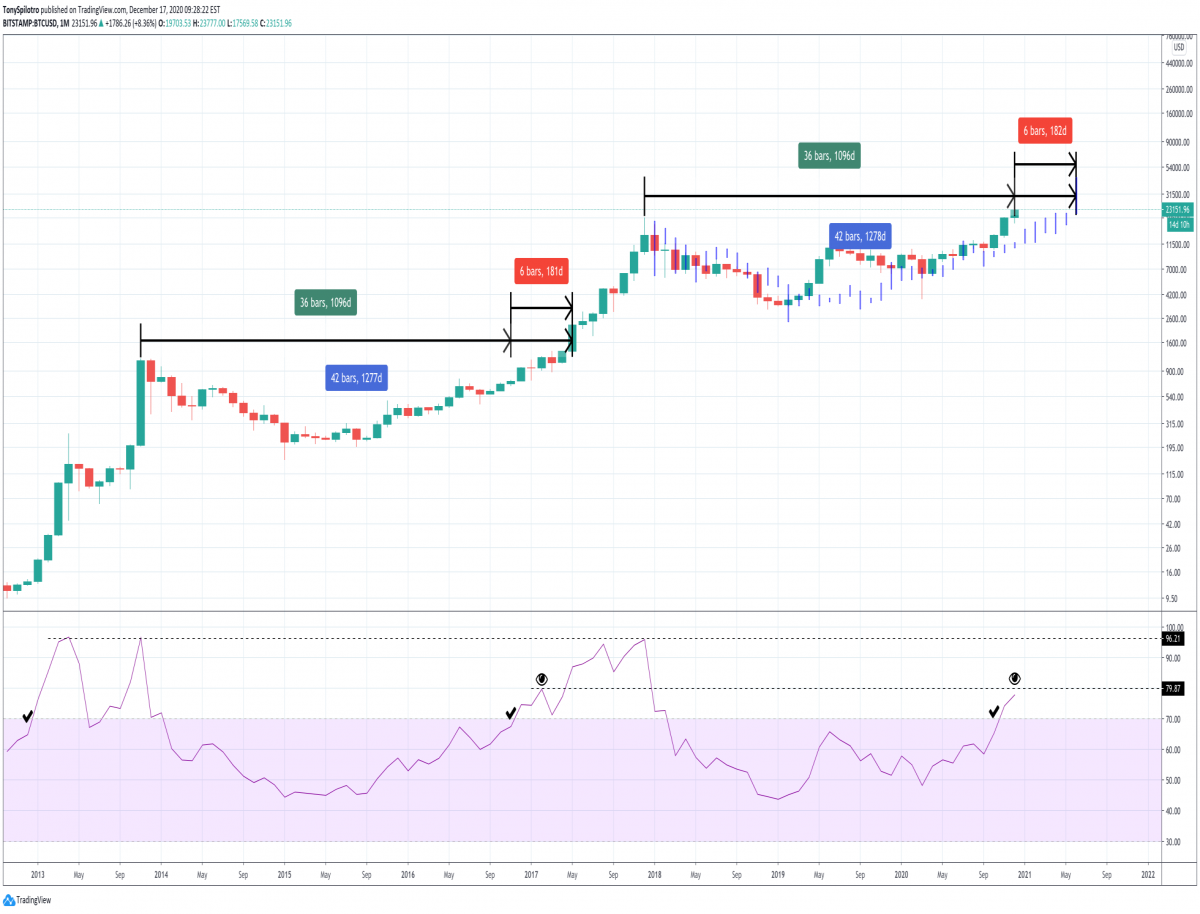Click the checkmark icon near 2013 on RSI
Screen dimensions: 1200x914
(27, 716)
